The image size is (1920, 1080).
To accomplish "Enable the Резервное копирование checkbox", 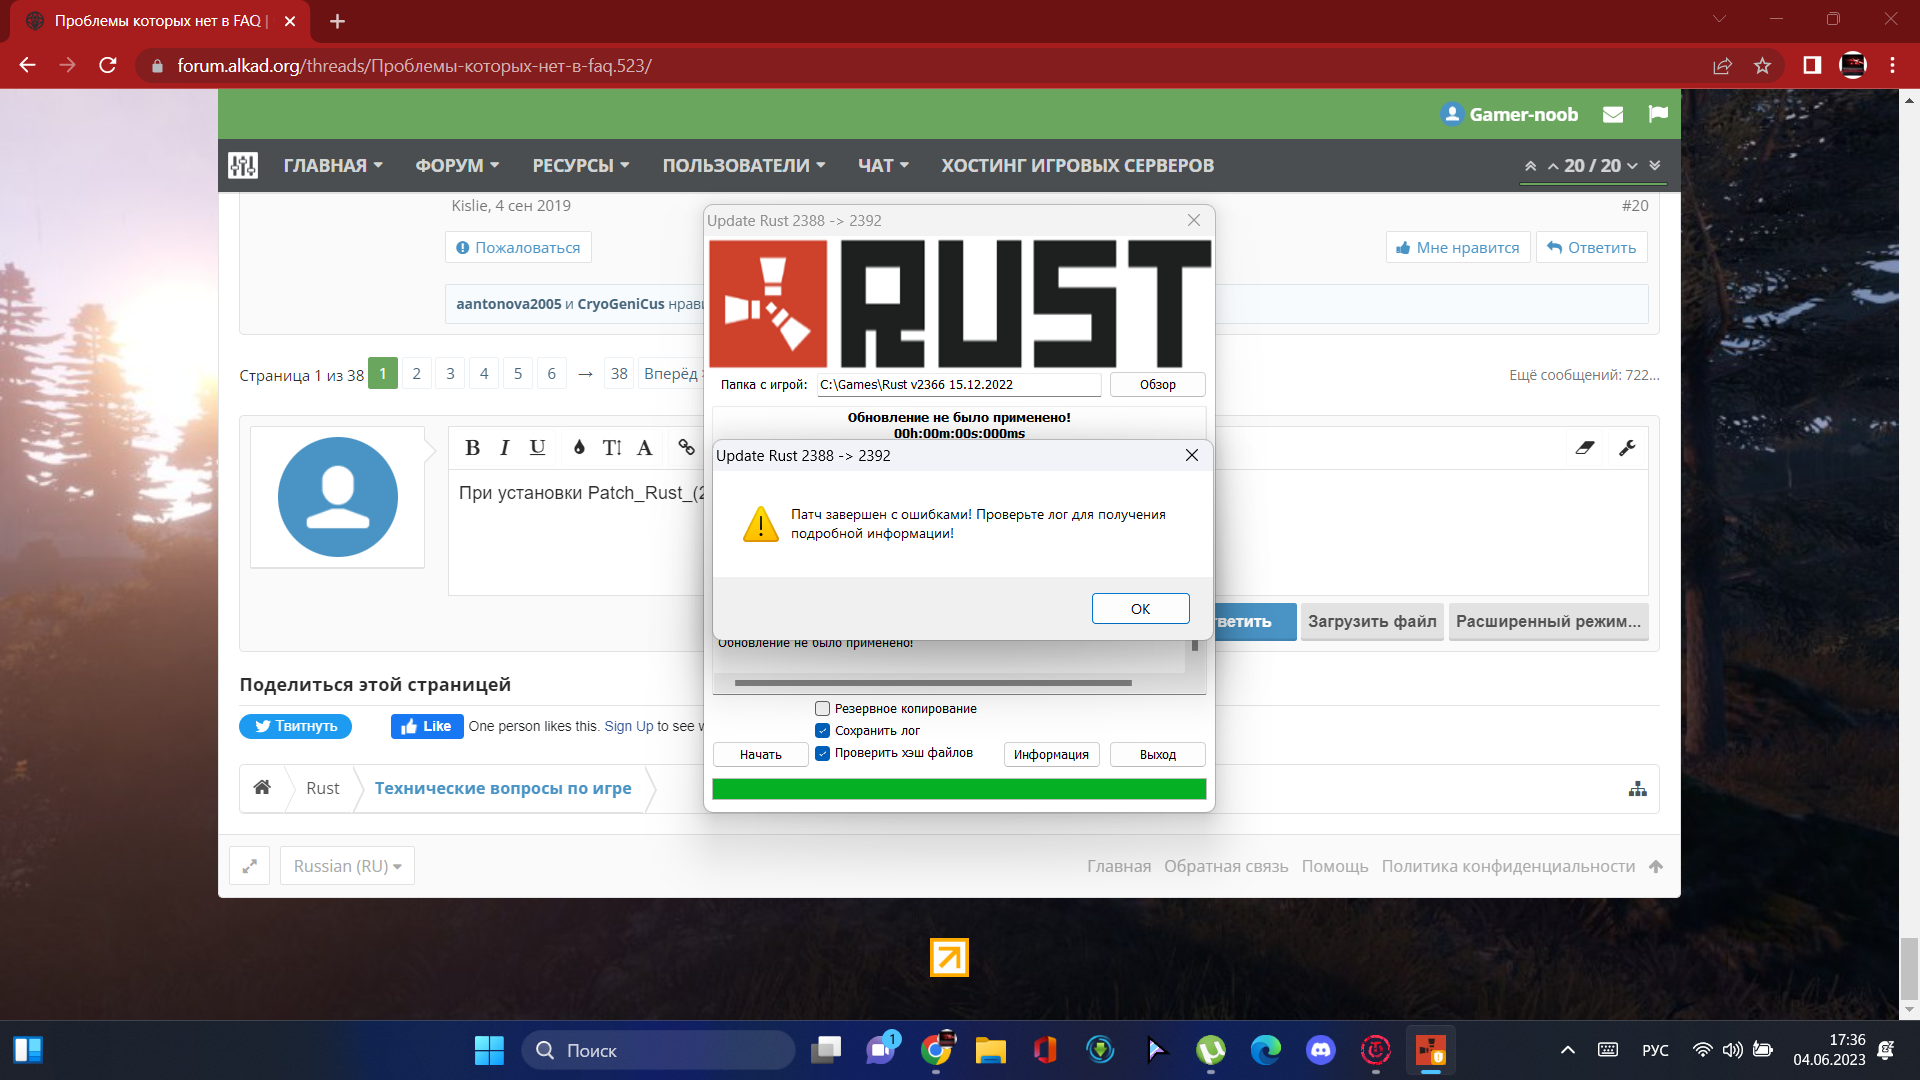I will 823,709.
